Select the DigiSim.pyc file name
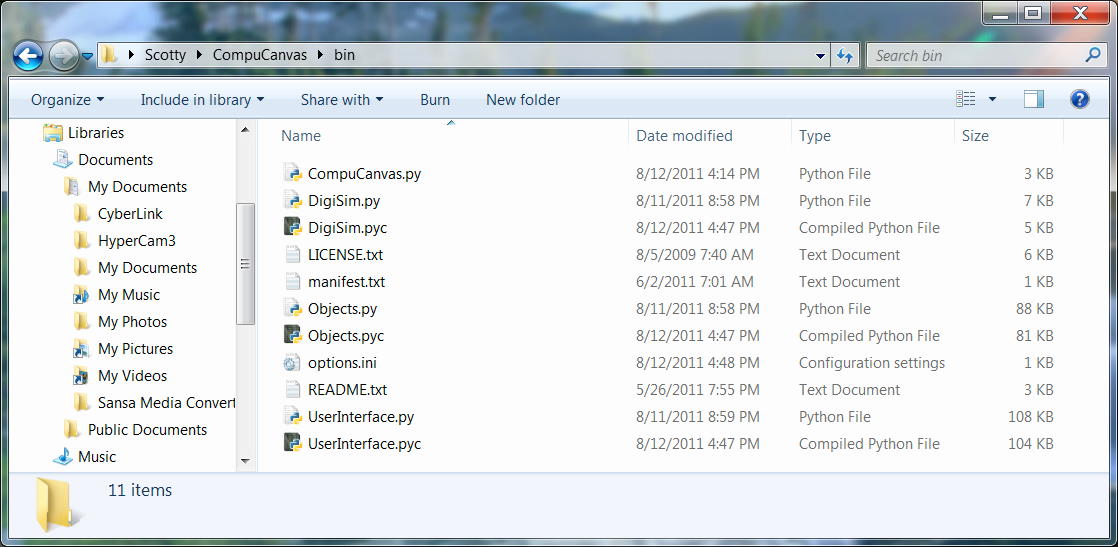Screen dimensions: 1118x547 347,228
